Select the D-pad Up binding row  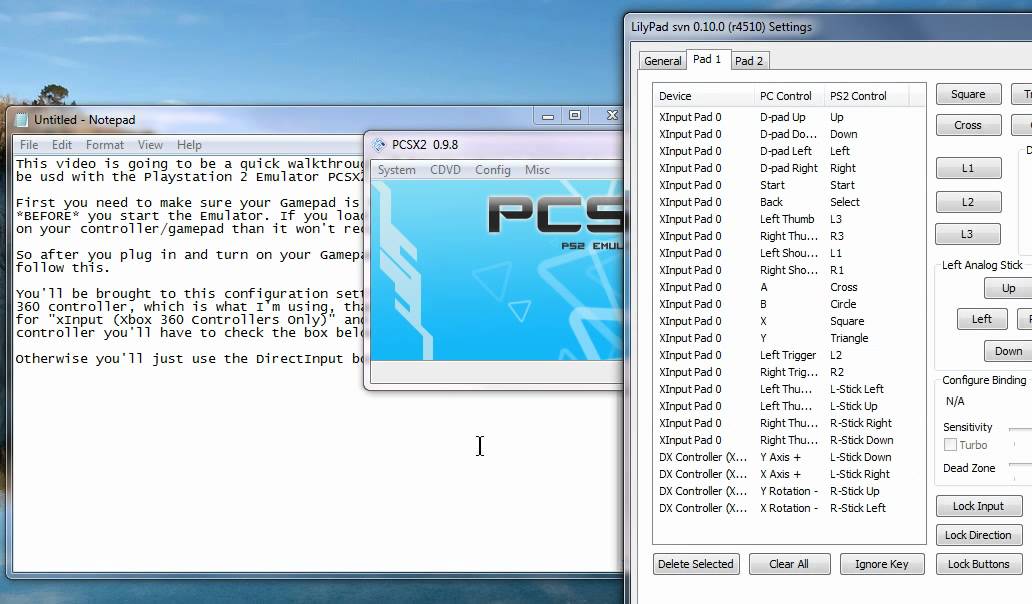pyautogui.click(x=788, y=117)
